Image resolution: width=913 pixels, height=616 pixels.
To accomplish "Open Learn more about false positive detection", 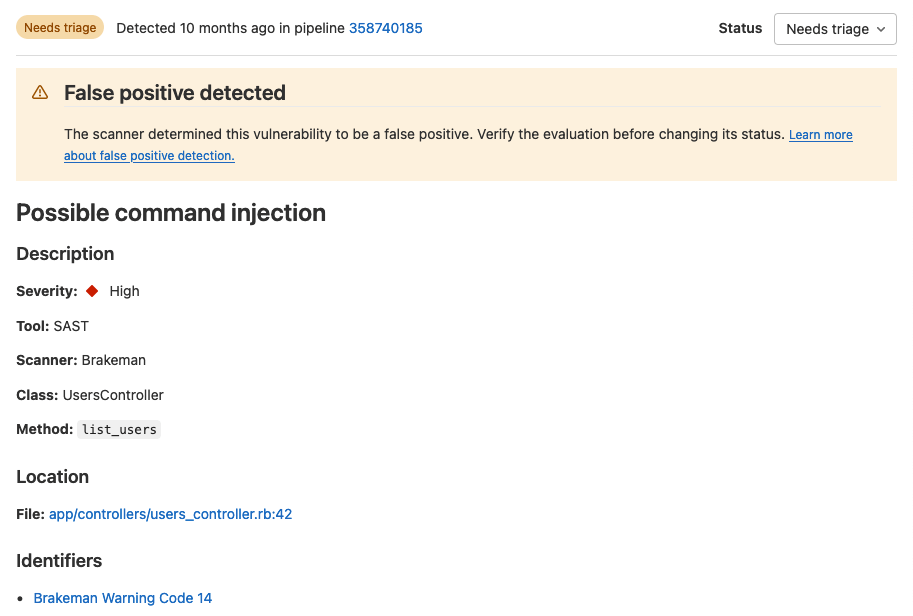I will (820, 134).
